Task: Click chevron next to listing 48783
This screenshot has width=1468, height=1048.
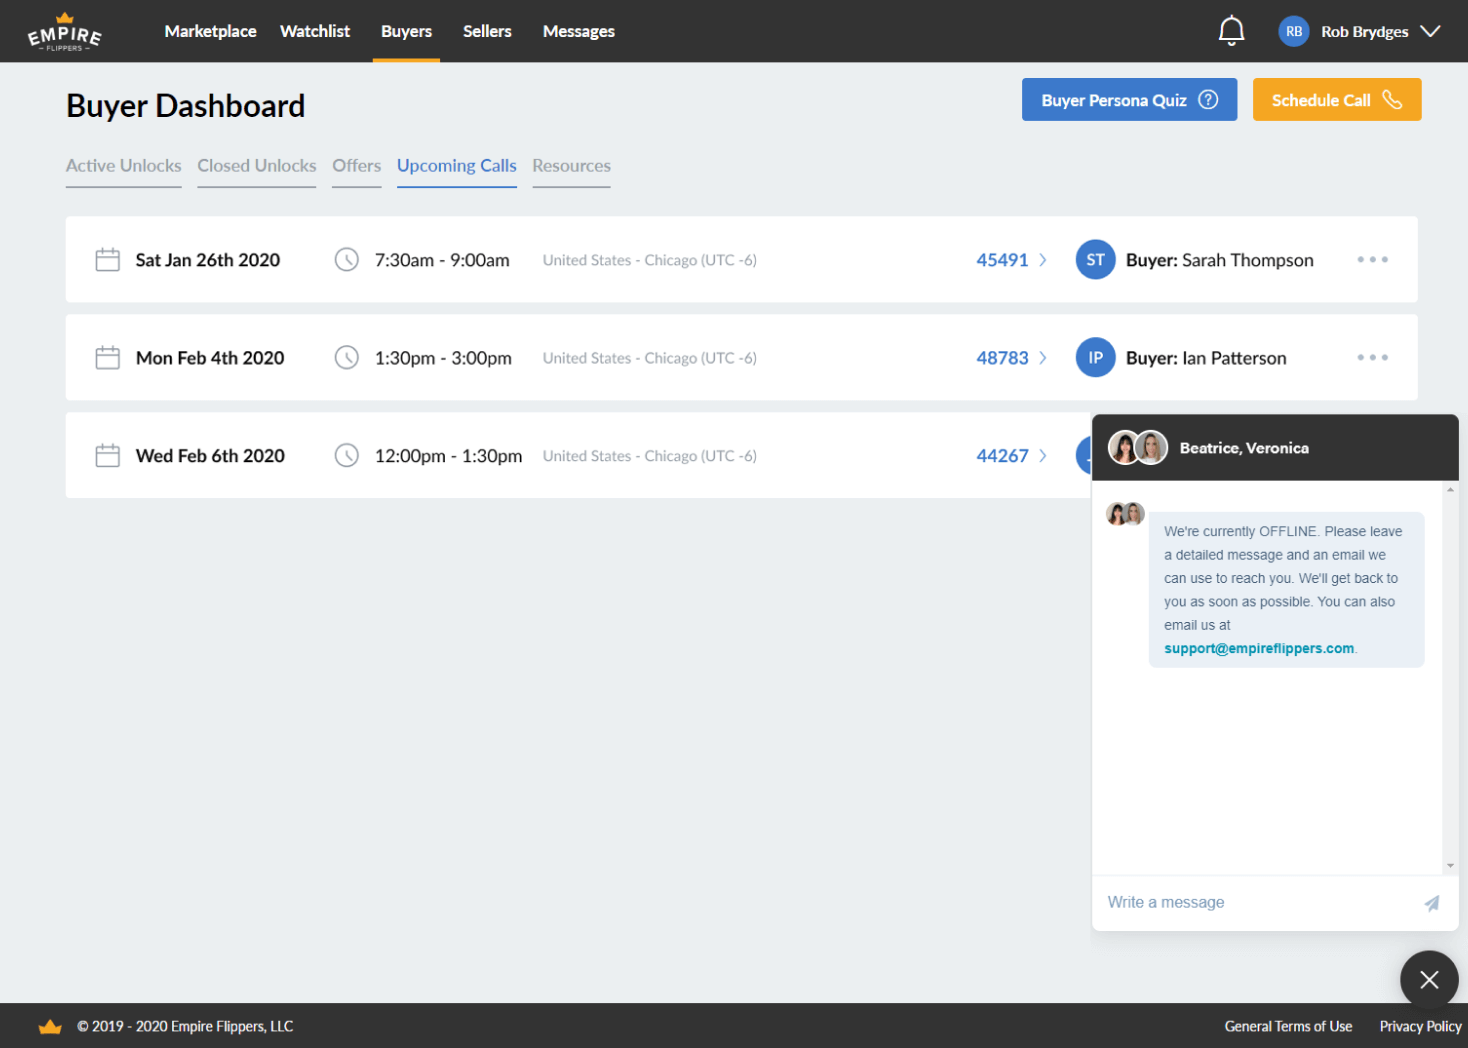Action: (1043, 358)
